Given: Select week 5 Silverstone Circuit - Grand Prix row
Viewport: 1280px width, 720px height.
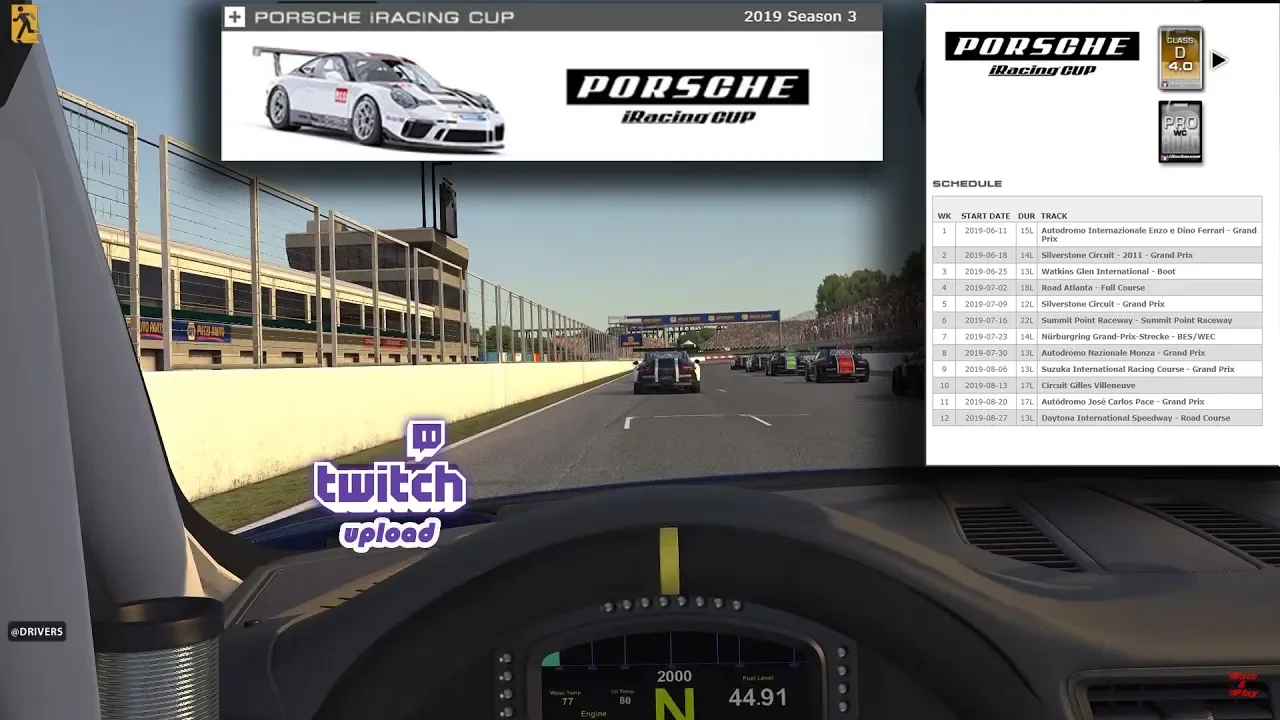Looking at the screenshot, I should pyautogui.click(x=1097, y=304).
